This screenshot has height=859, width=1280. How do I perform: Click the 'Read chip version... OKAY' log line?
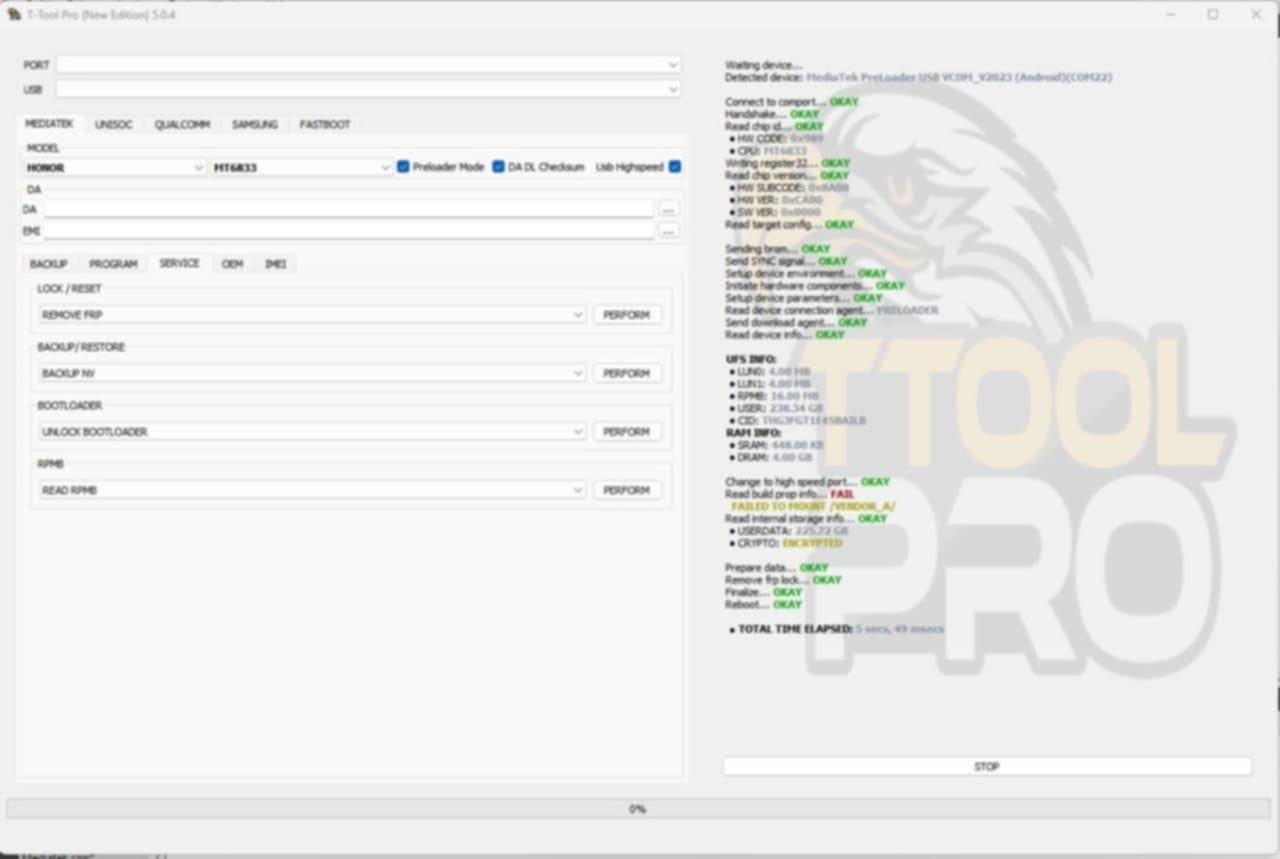point(787,175)
